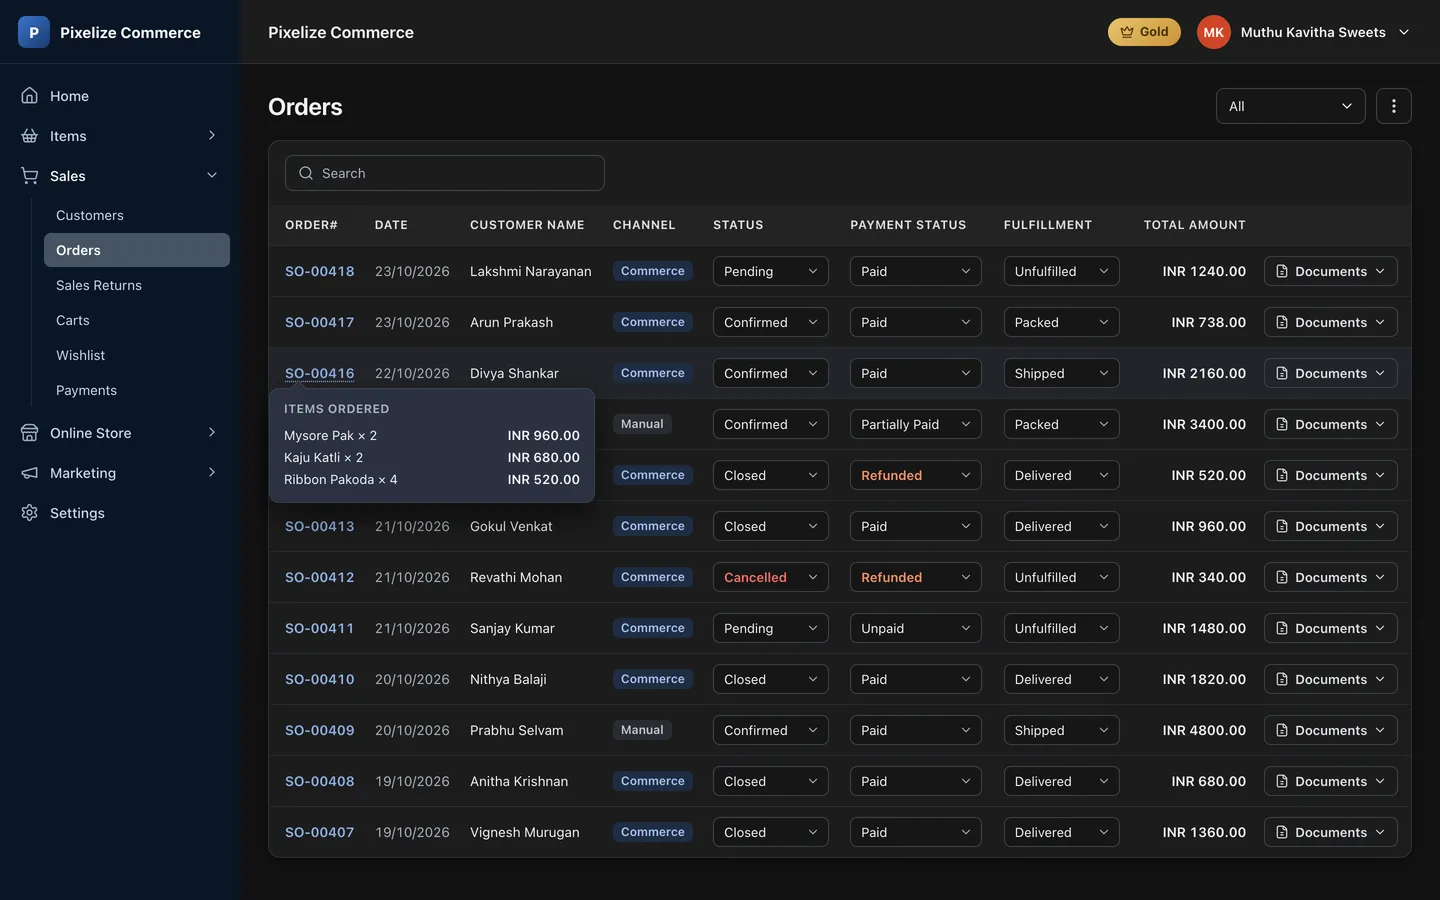Open Documents button for SO-00410
The height and width of the screenshot is (900, 1440).
[1330, 679]
